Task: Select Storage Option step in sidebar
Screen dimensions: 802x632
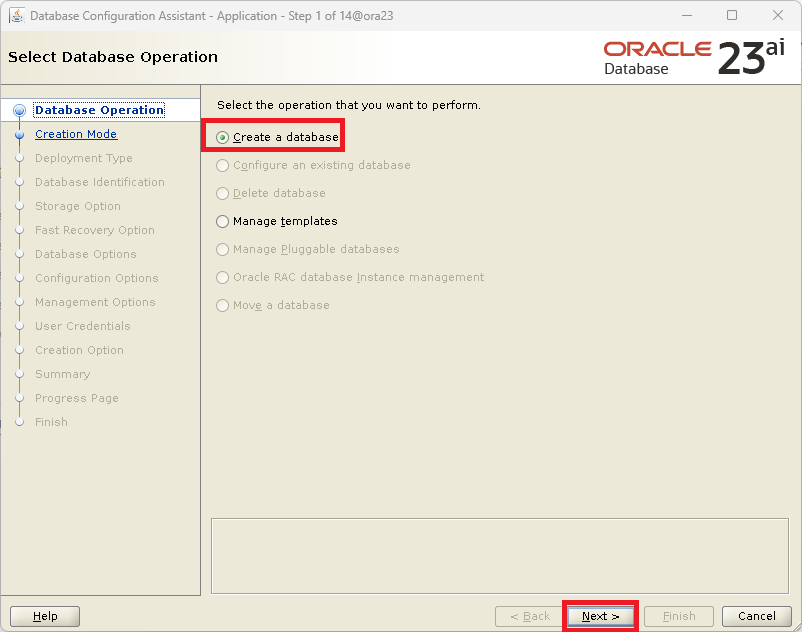Action: (x=78, y=206)
